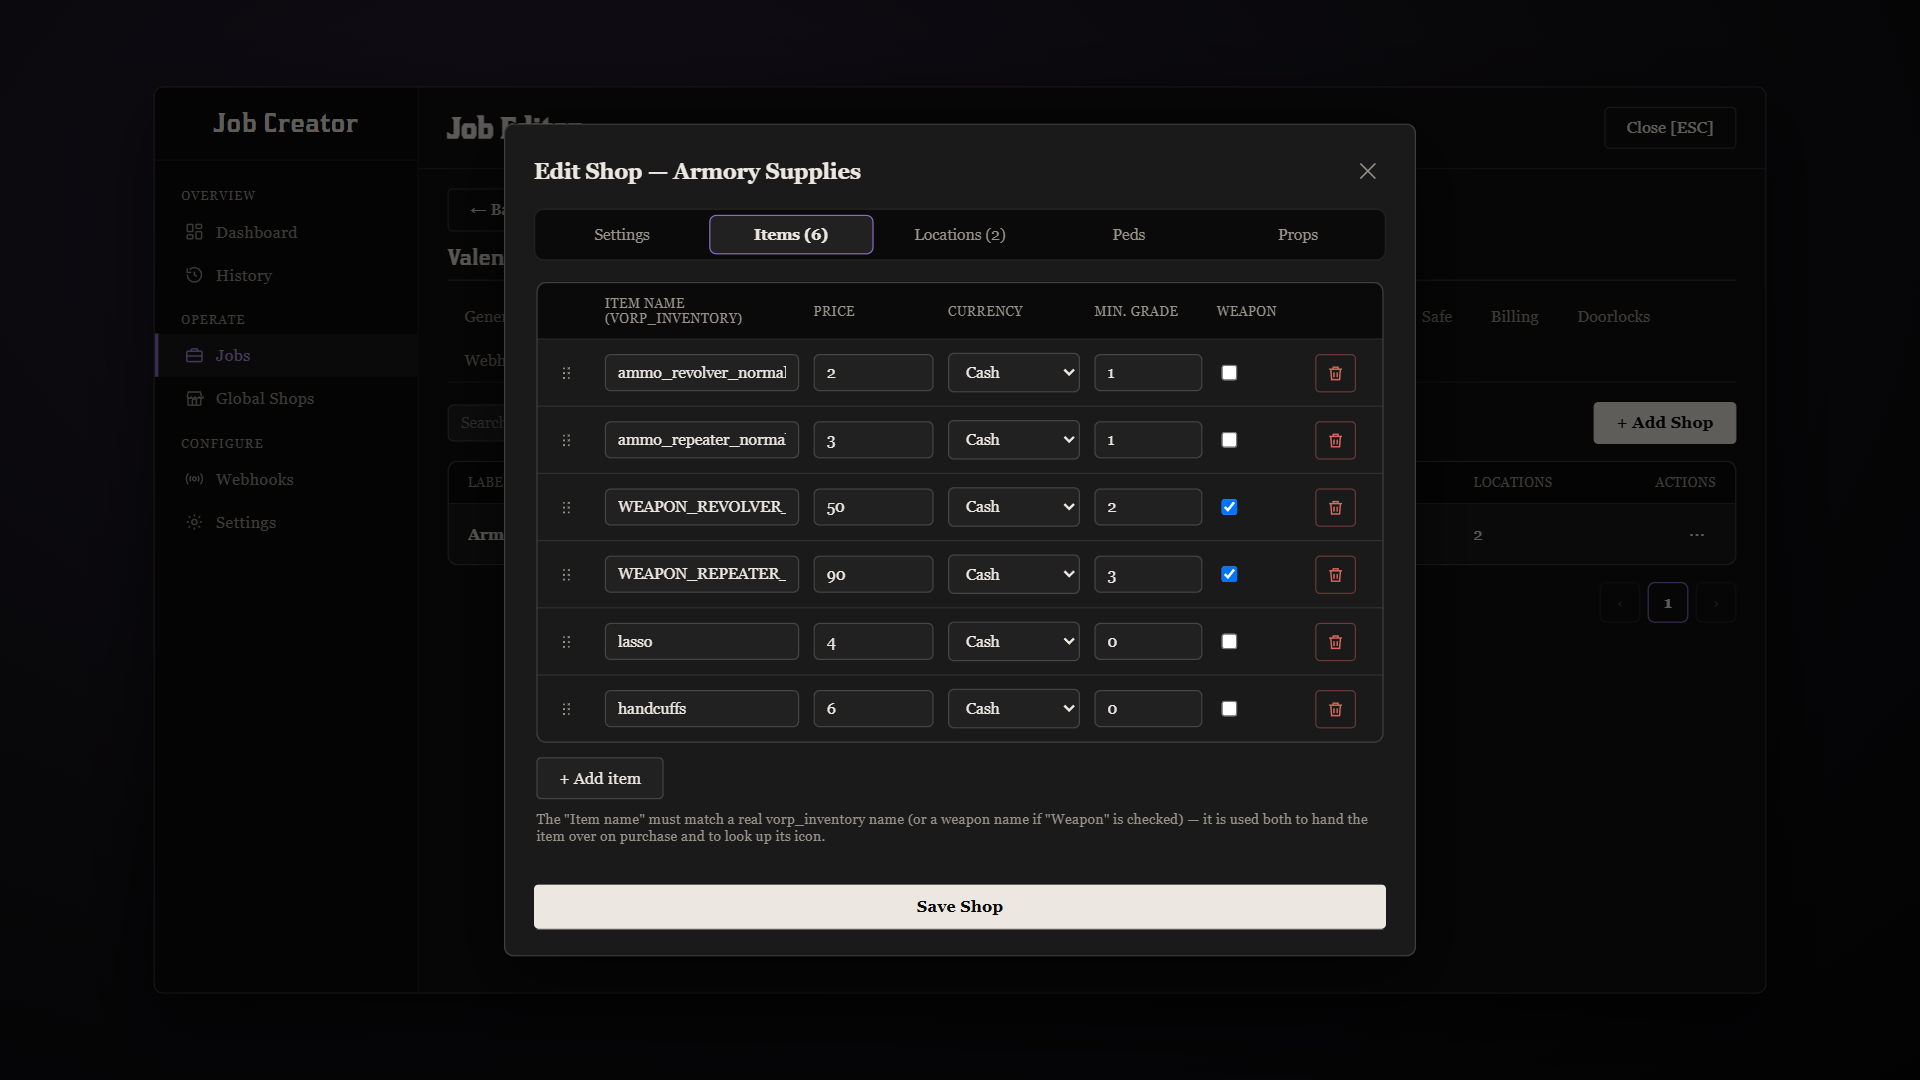The image size is (1920, 1080).
Task: Toggle Weapon checkbox for handcuffs item
Action: tap(1229, 709)
